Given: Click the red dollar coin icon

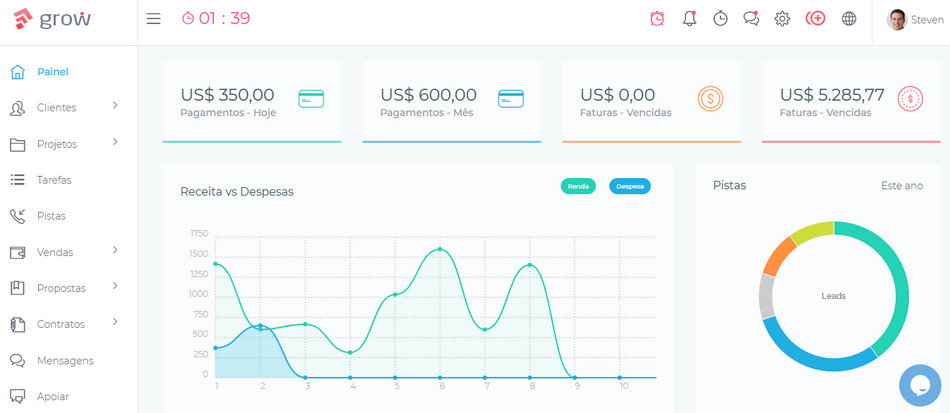Looking at the screenshot, I should pyautogui.click(x=910, y=99).
